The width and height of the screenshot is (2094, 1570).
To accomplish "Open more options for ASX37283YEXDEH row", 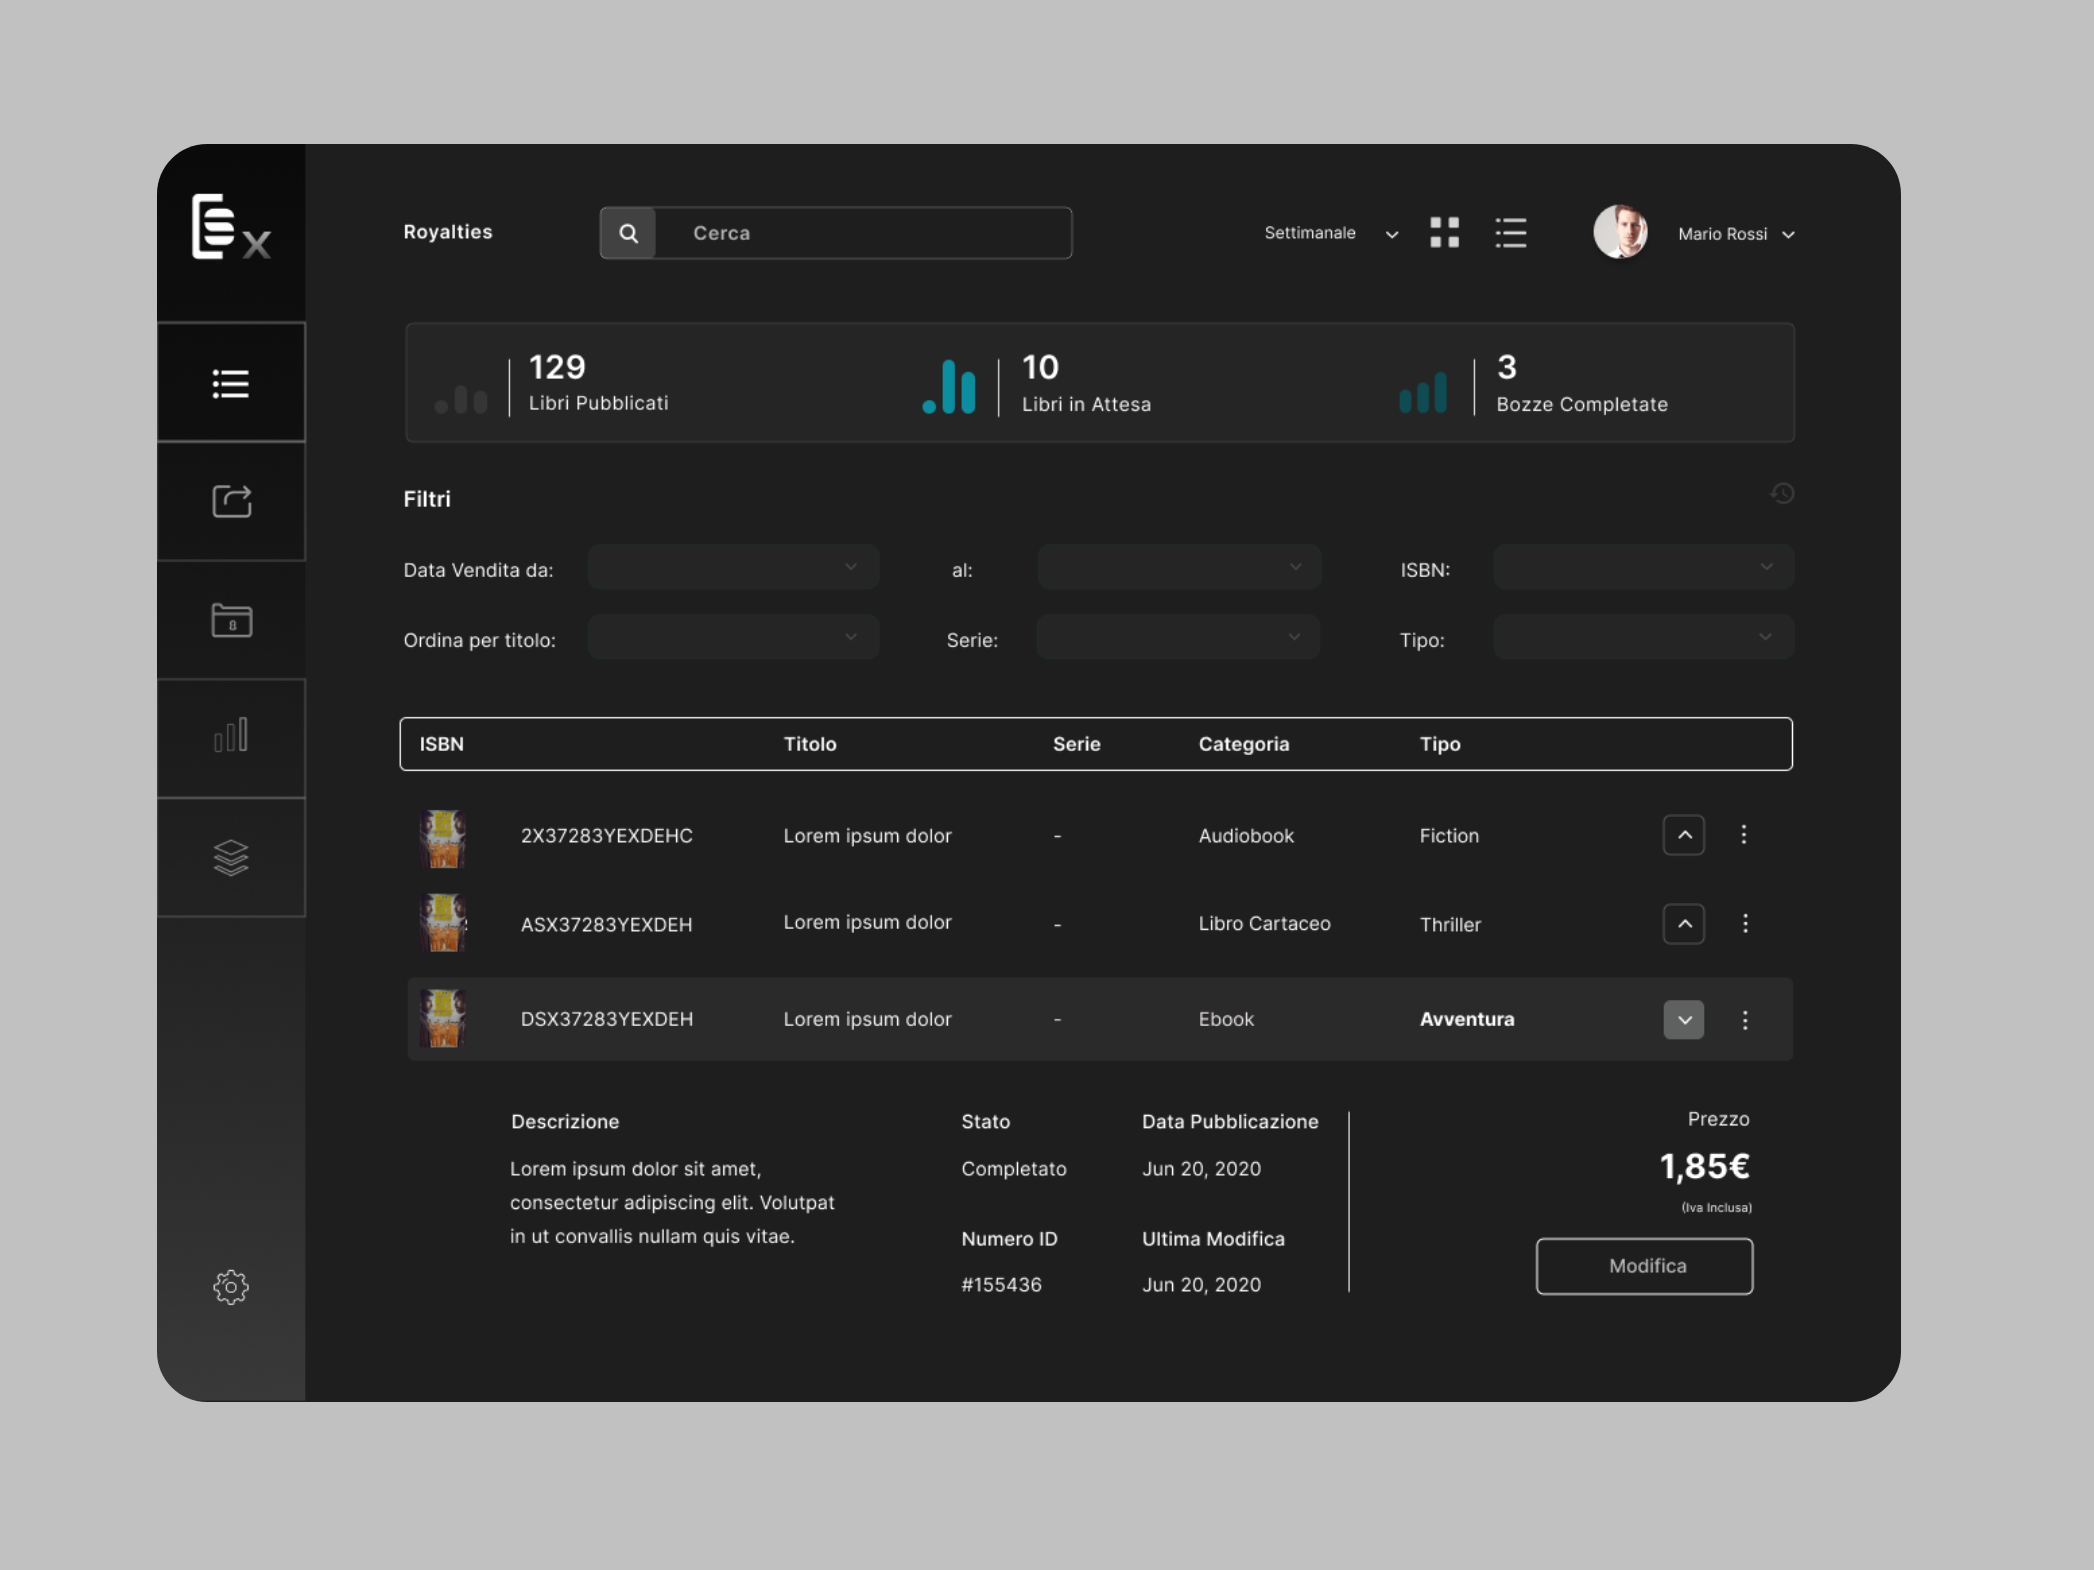I will (1745, 923).
